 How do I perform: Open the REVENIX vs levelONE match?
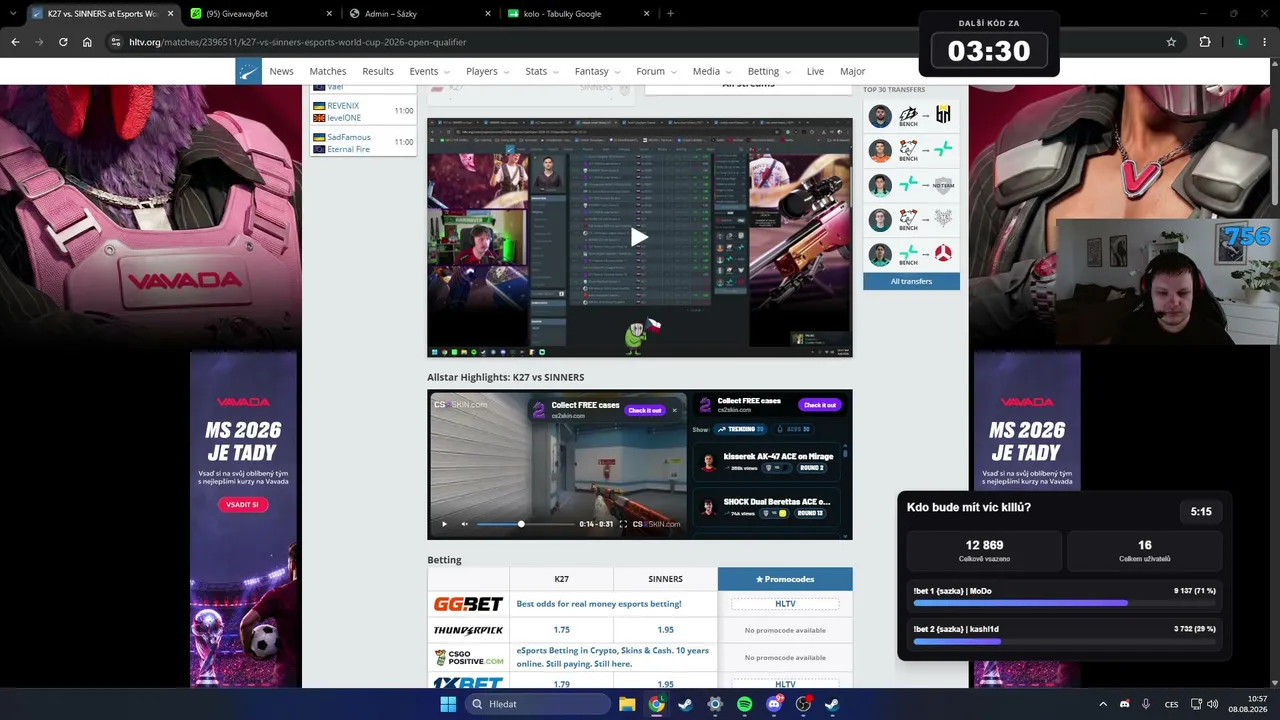pos(363,111)
